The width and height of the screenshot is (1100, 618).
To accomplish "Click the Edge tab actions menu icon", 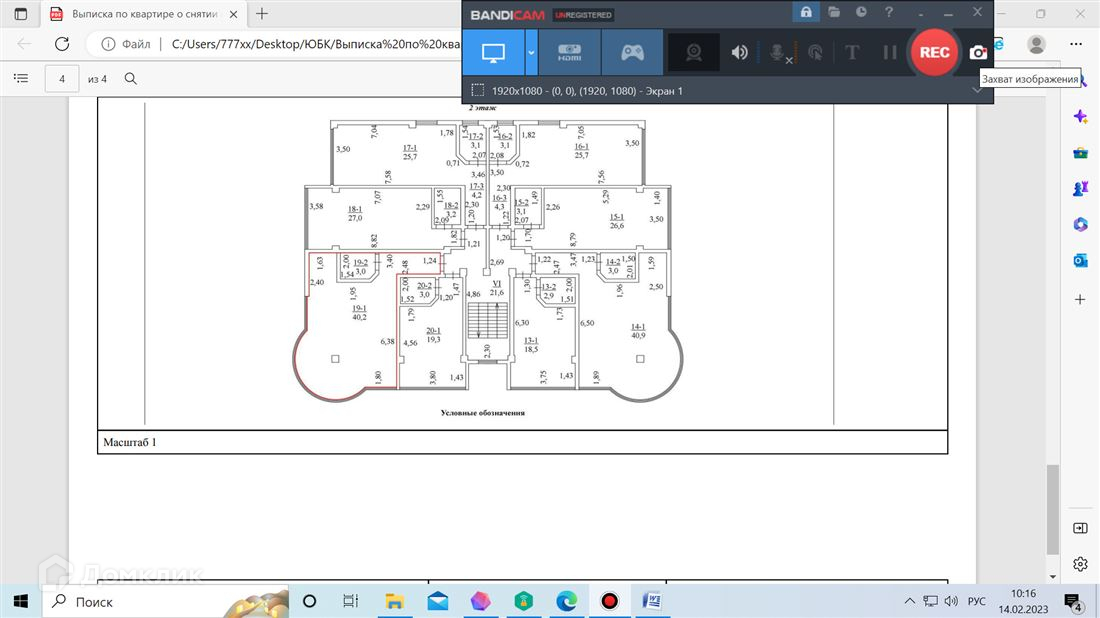I will point(20,13).
